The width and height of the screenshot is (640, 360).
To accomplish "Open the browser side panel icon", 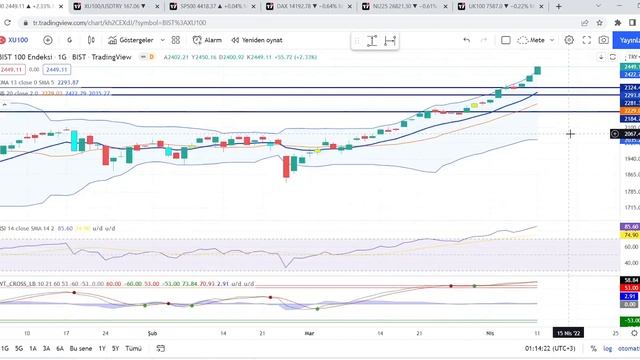I will [632, 23].
